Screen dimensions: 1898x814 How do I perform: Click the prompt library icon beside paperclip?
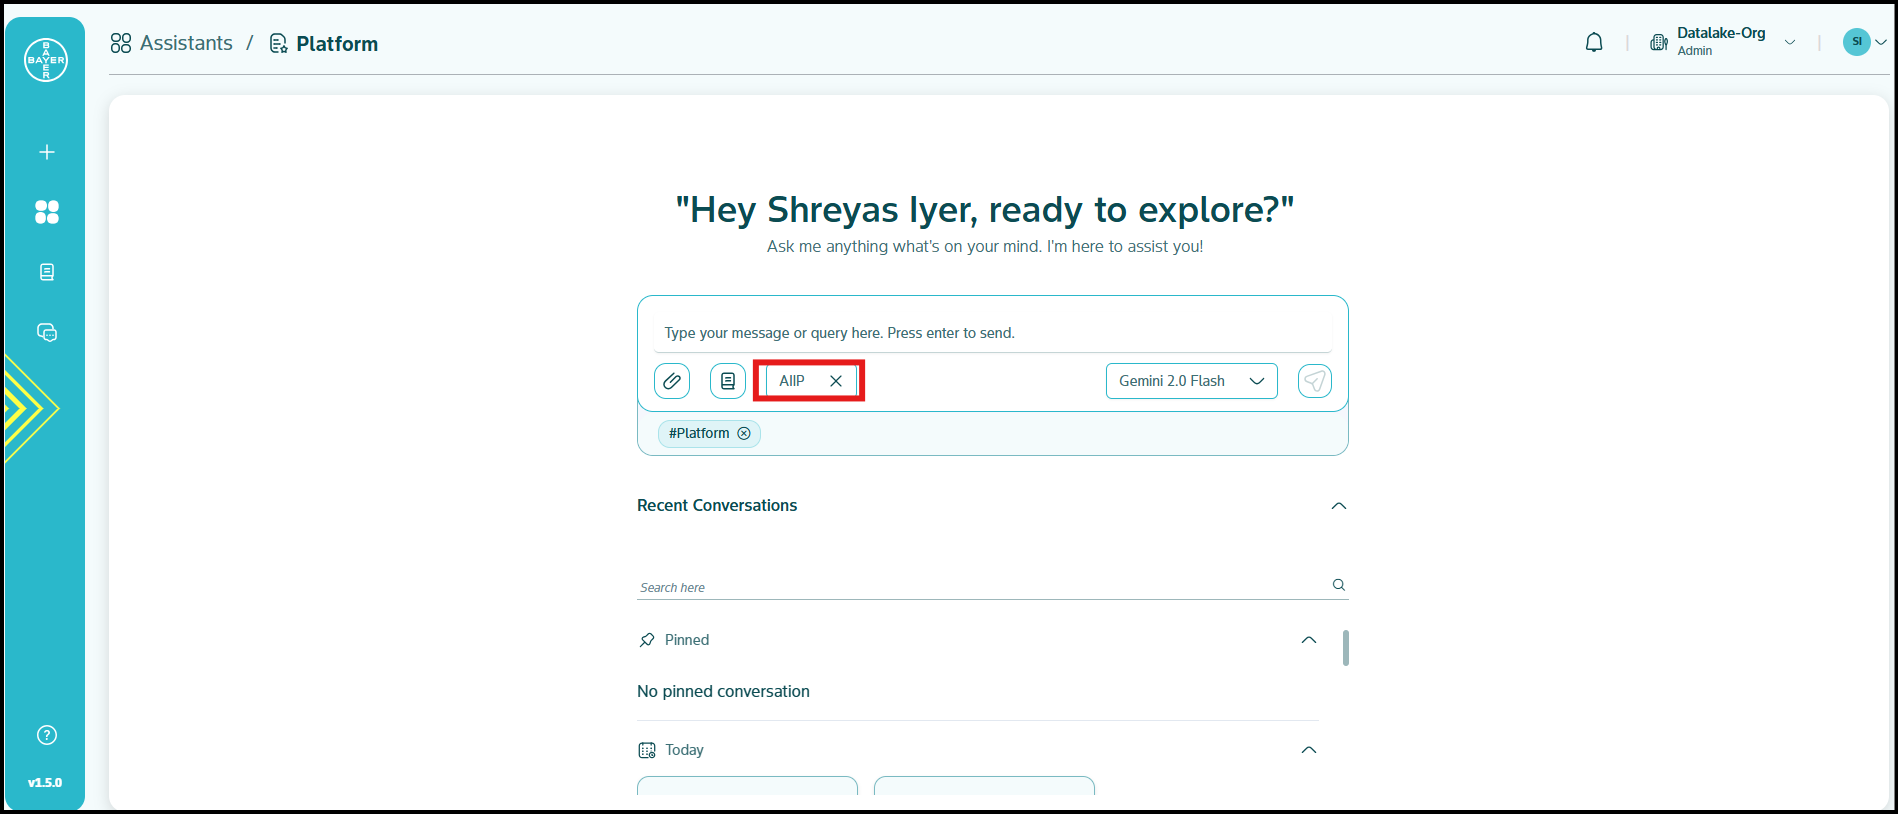click(x=728, y=381)
